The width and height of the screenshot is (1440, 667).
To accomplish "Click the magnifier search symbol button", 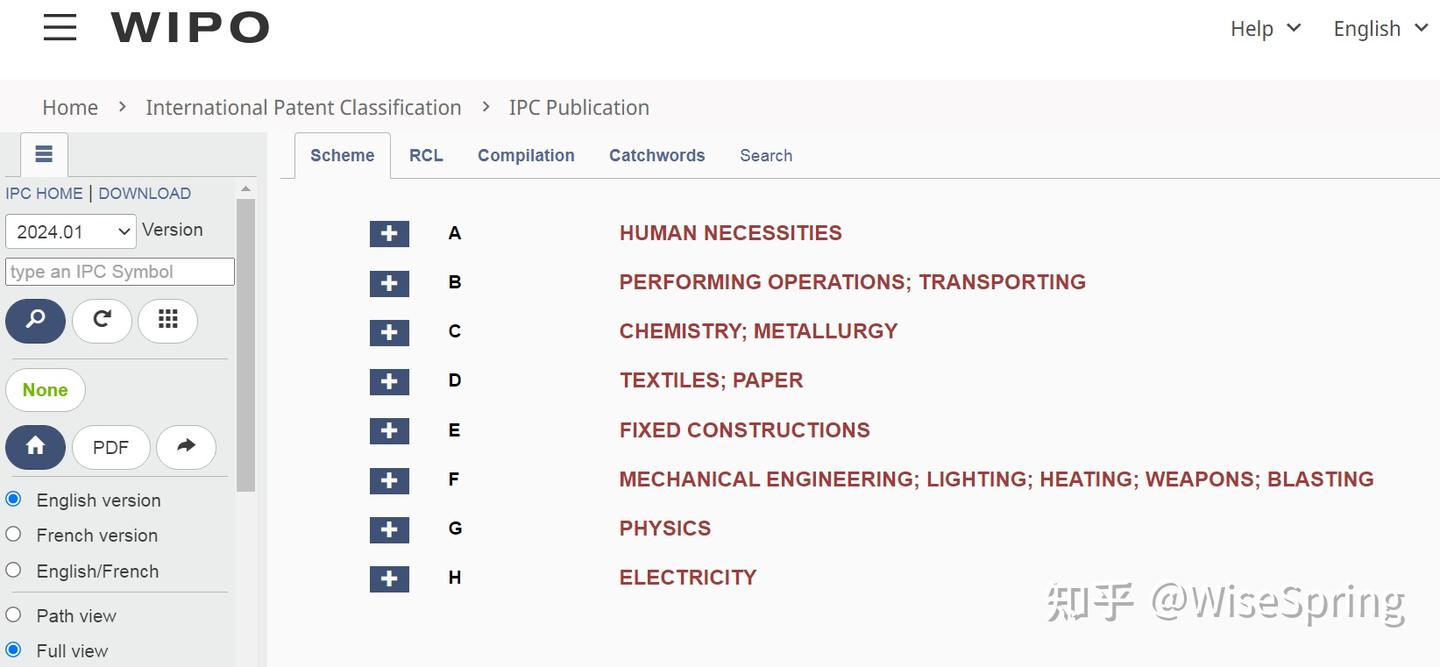I will 36,320.
